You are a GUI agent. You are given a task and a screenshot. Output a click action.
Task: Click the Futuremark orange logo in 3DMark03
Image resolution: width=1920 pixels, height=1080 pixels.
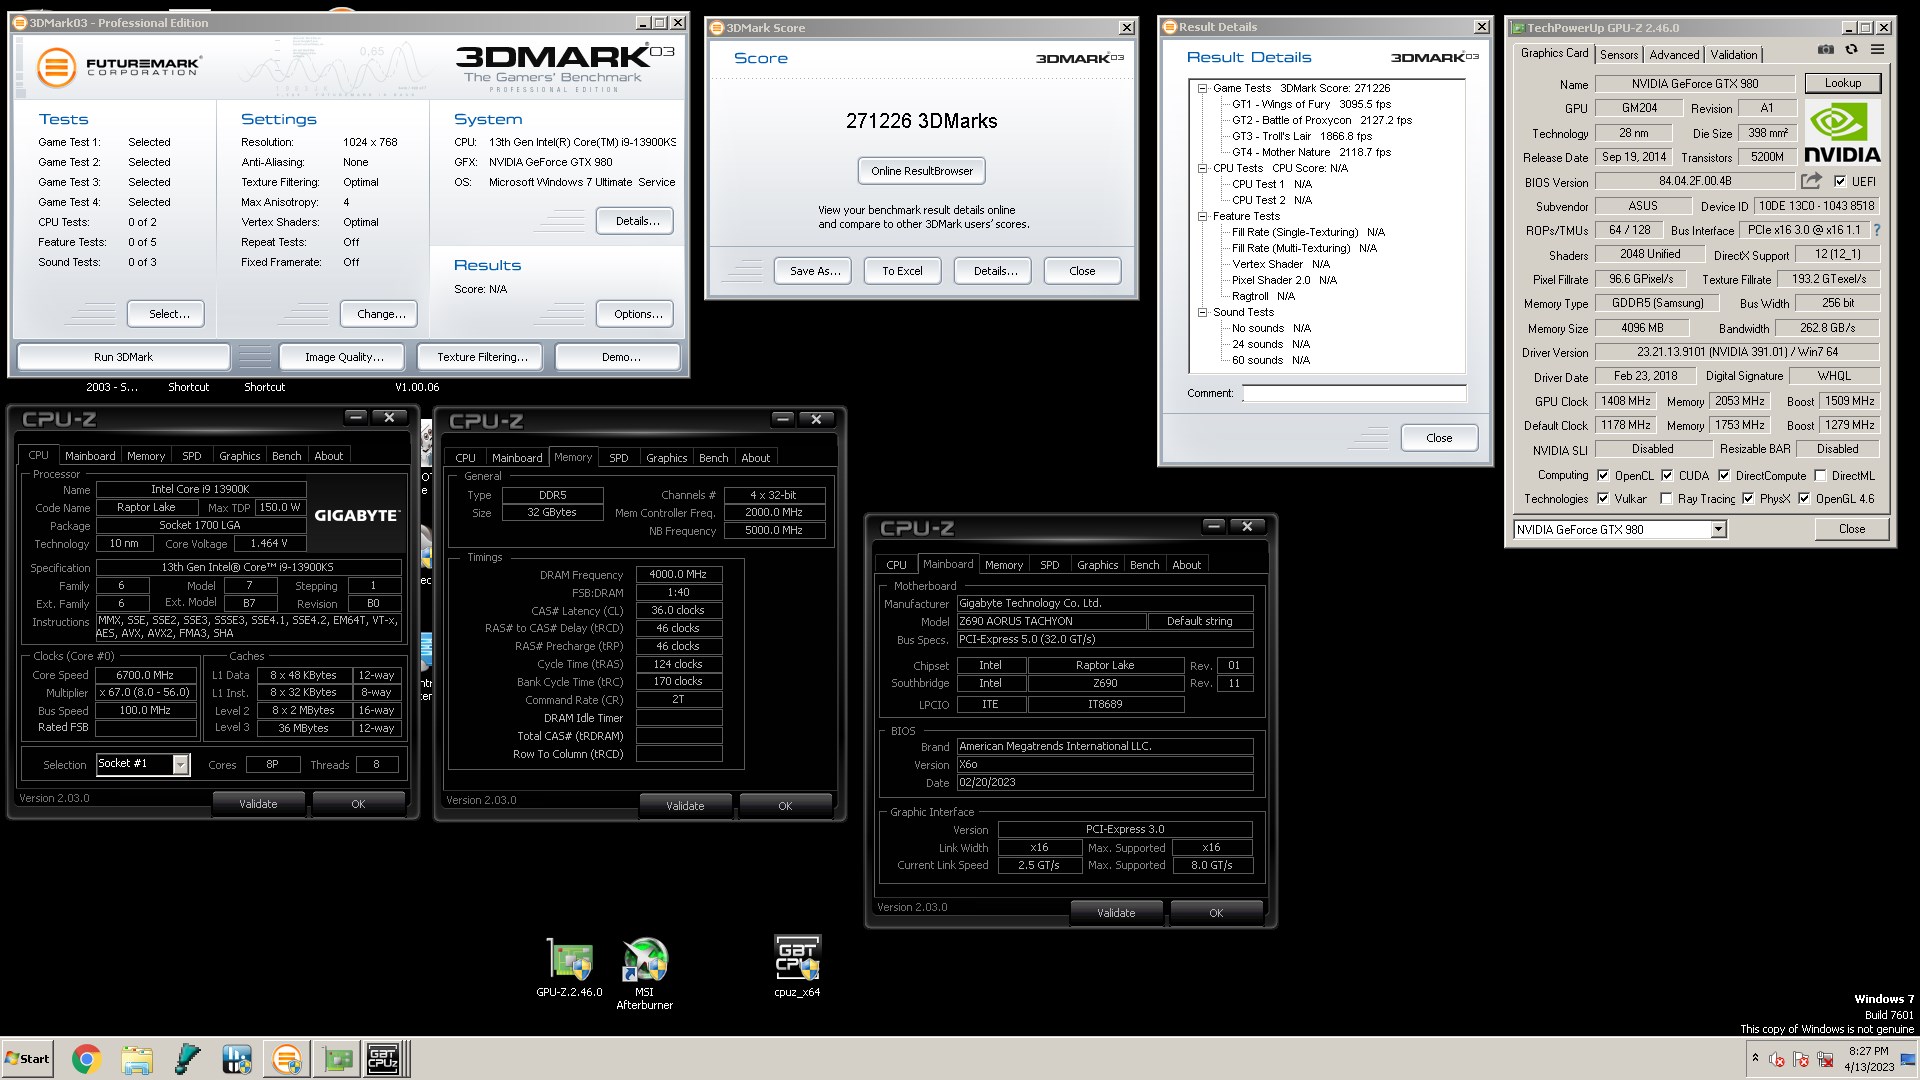(57, 68)
